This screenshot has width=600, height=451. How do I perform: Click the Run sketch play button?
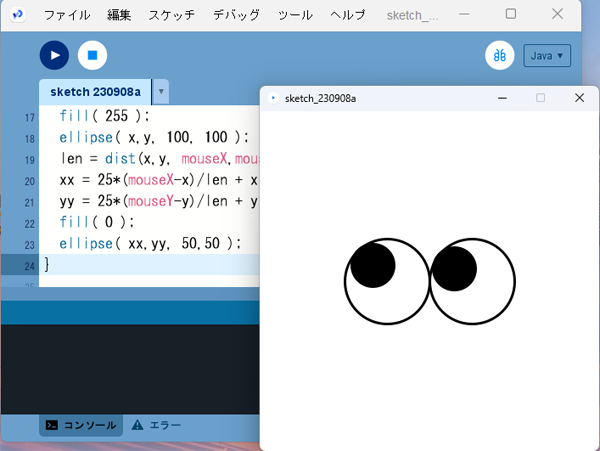pyautogui.click(x=54, y=55)
